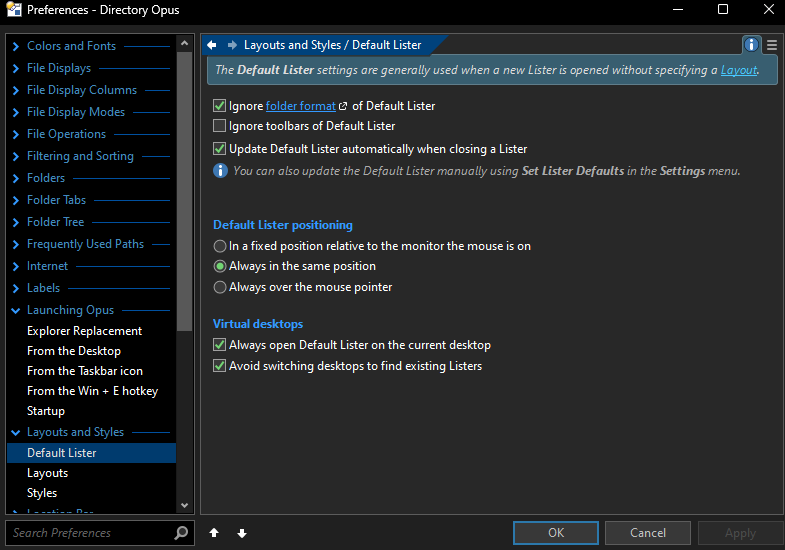785x550 pixels.
Task: Expand the Folders category
Action: click(x=16, y=178)
